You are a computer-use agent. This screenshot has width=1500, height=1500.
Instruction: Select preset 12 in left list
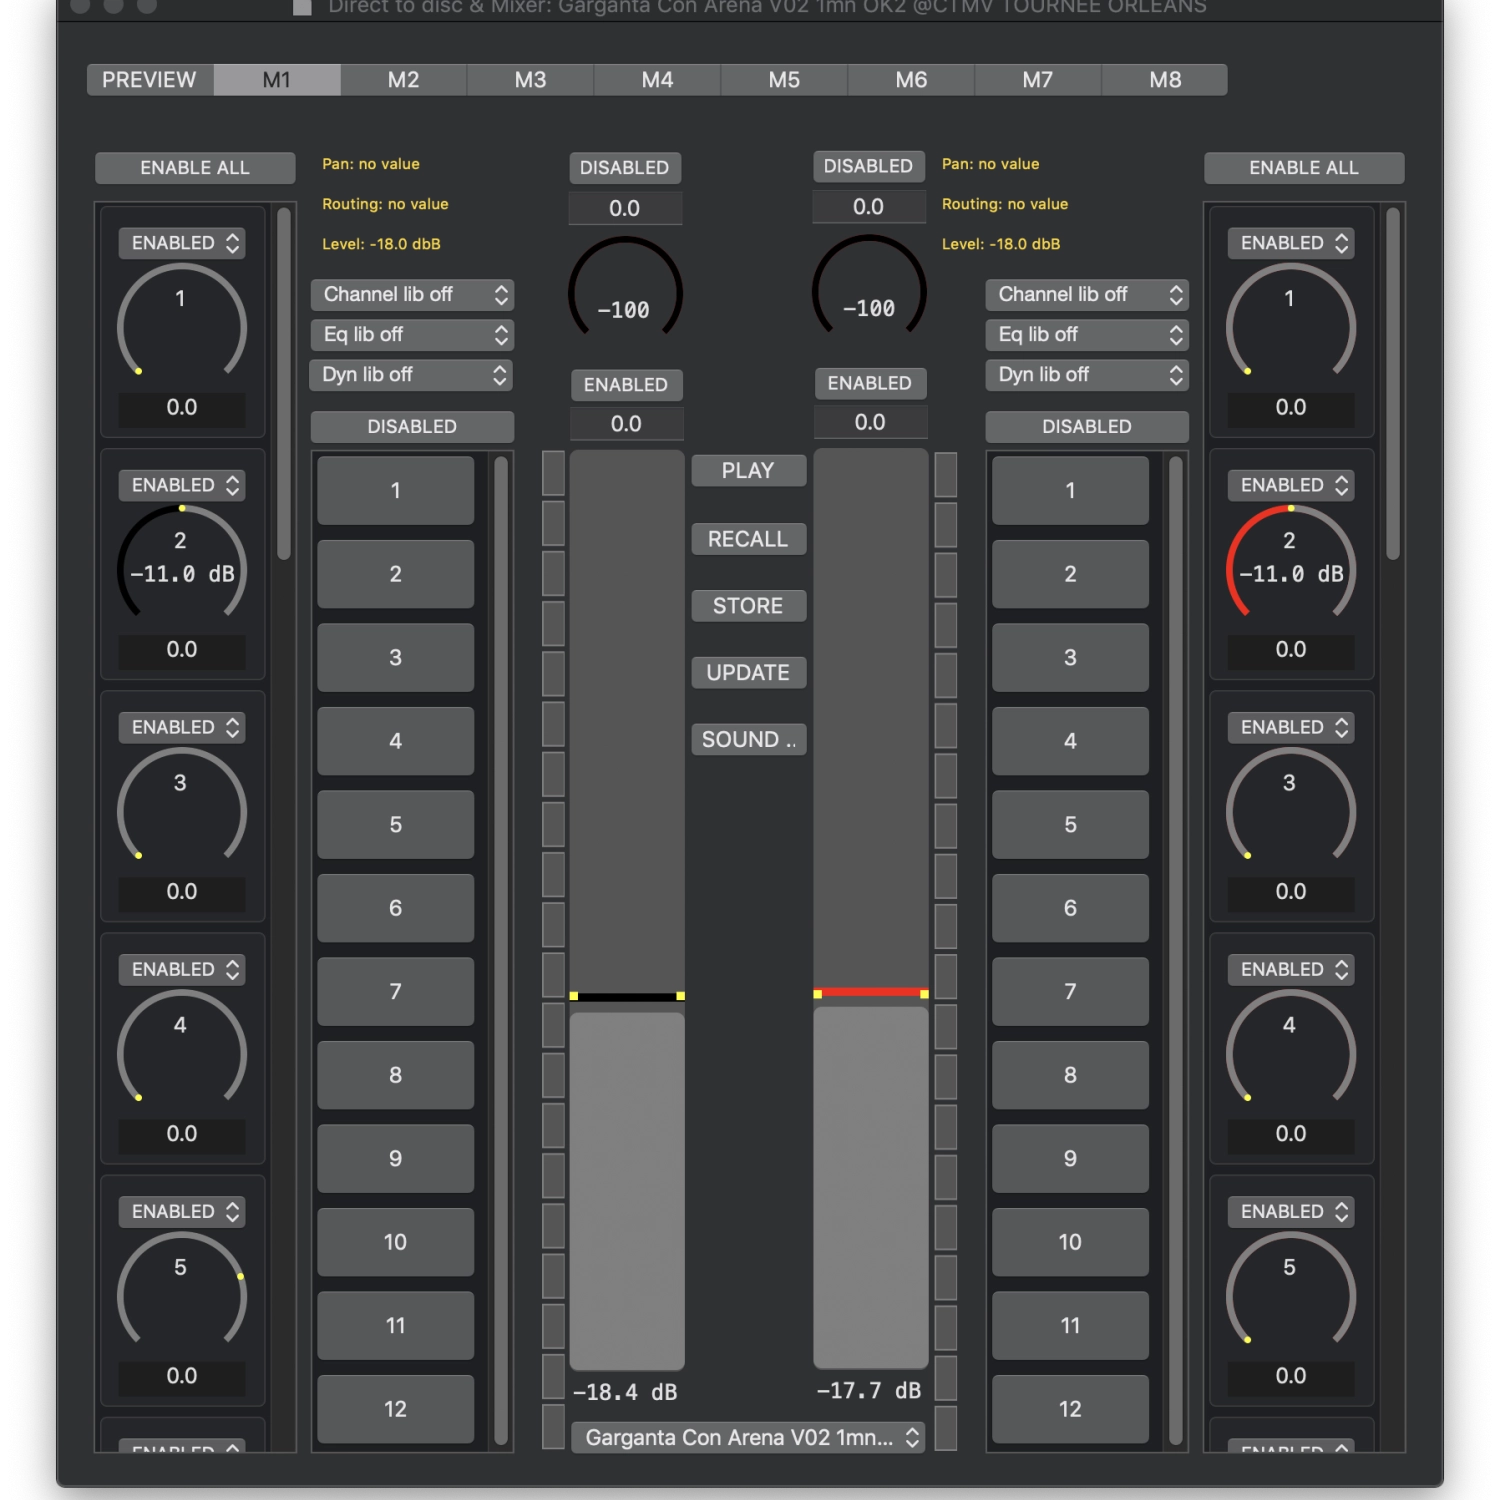point(396,1409)
